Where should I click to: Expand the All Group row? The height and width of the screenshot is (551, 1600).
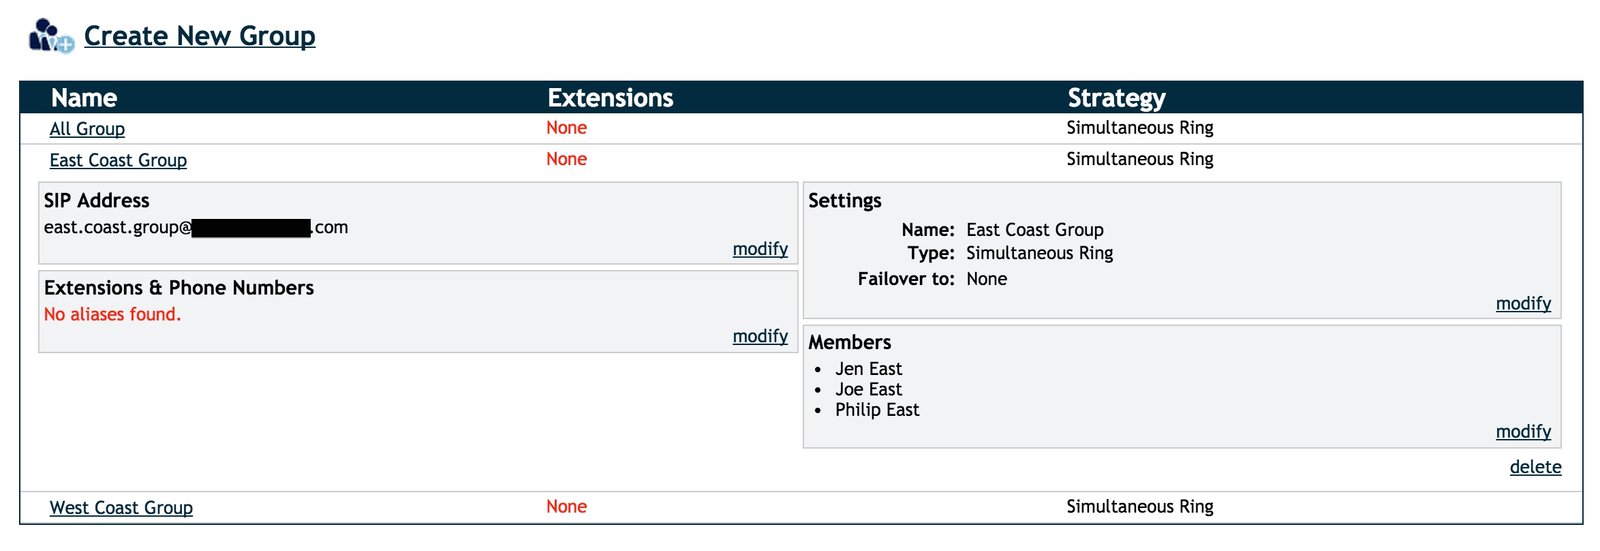click(87, 129)
